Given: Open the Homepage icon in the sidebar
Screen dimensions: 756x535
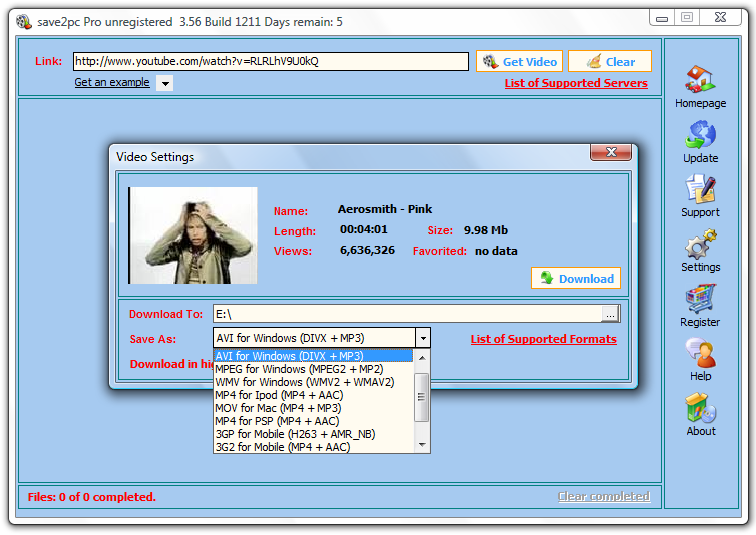Looking at the screenshot, I should [x=700, y=80].
